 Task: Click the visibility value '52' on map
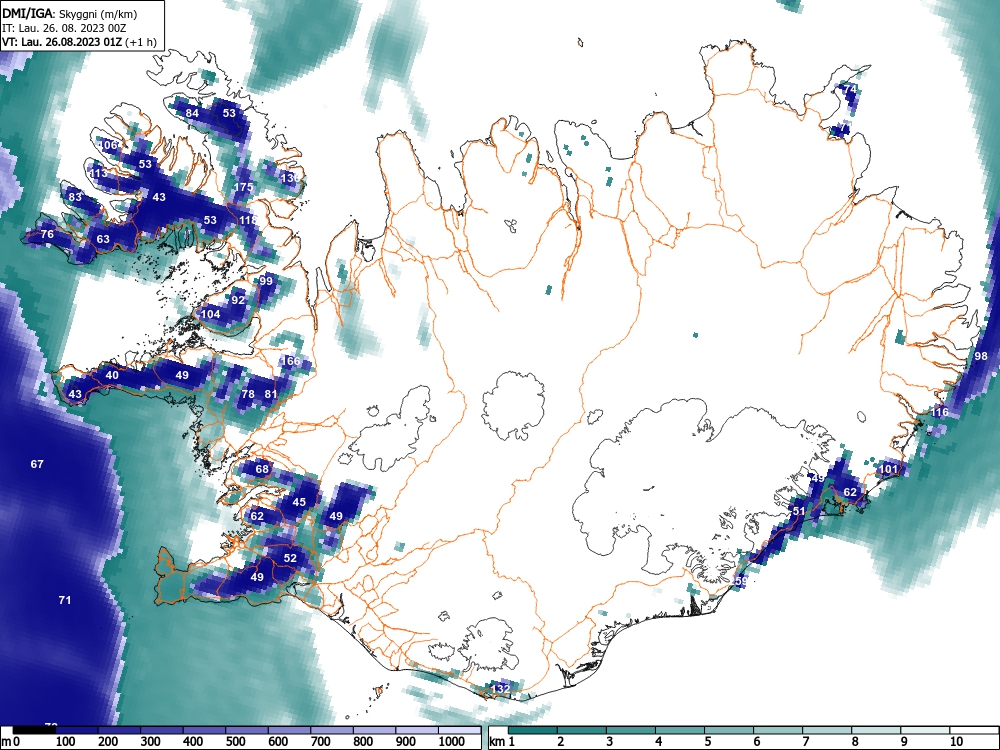click(x=290, y=557)
